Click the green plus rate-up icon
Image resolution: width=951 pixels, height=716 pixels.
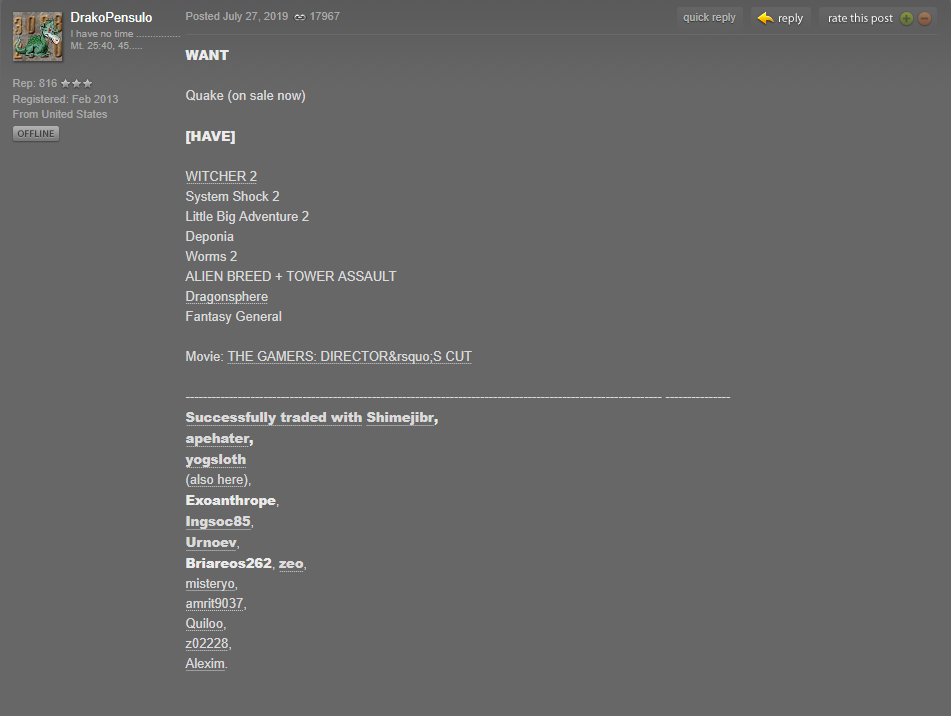point(906,18)
